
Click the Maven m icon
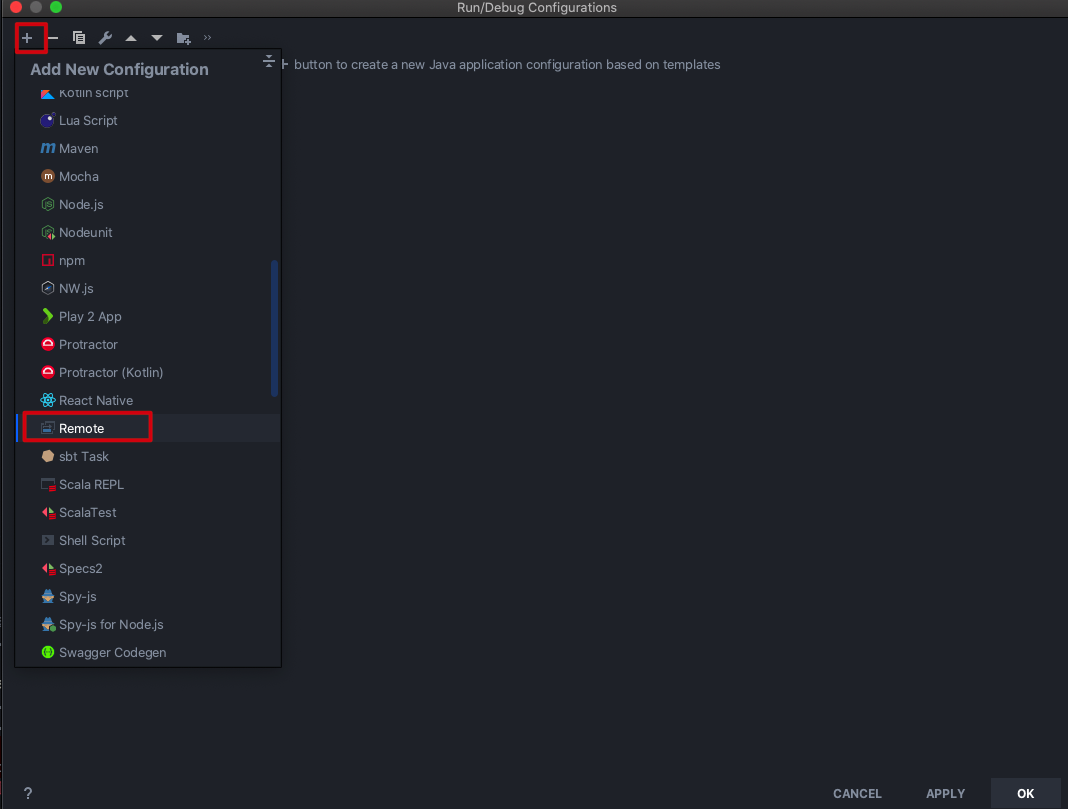tap(48, 148)
